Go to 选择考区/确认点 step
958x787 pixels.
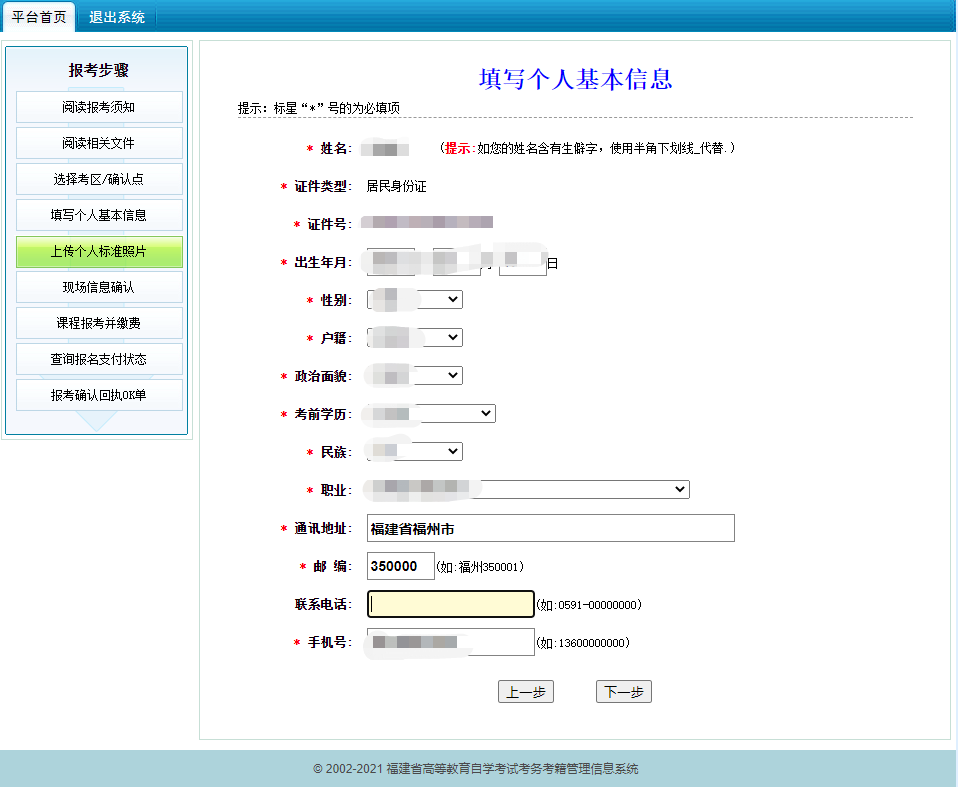click(x=99, y=179)
